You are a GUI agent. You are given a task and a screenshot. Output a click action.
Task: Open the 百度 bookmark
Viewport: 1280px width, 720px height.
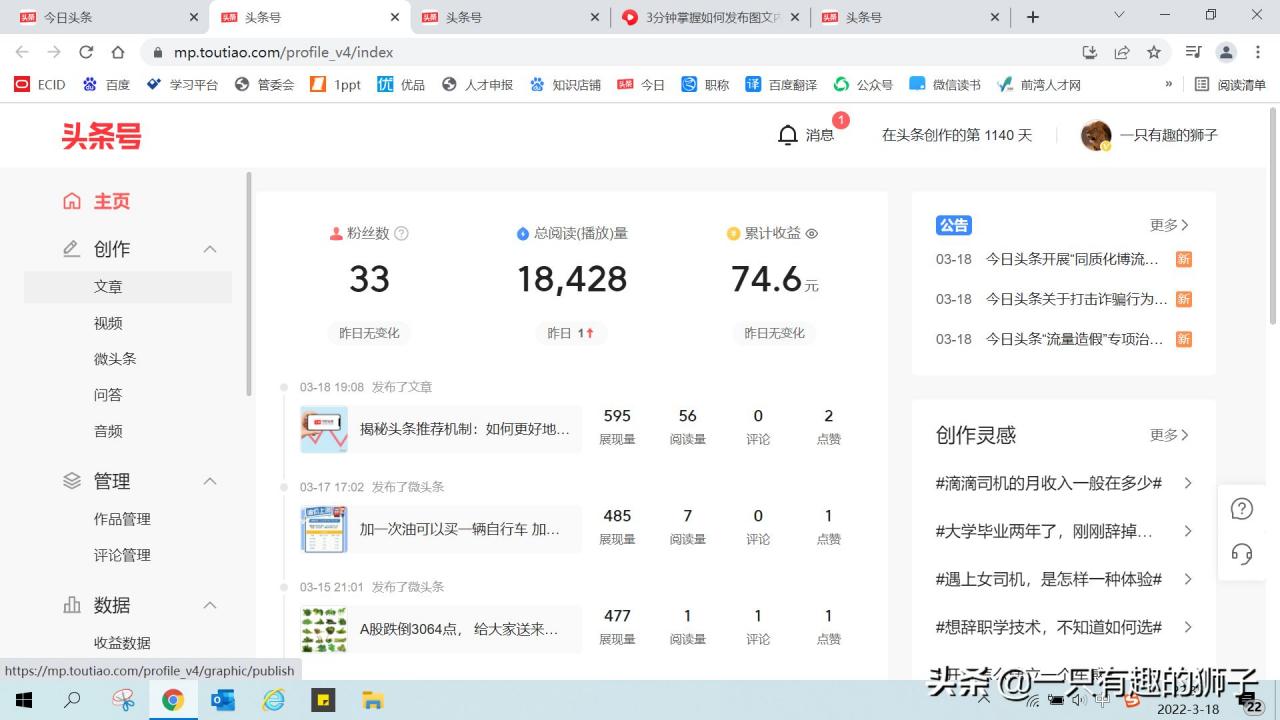coord(106,85)
